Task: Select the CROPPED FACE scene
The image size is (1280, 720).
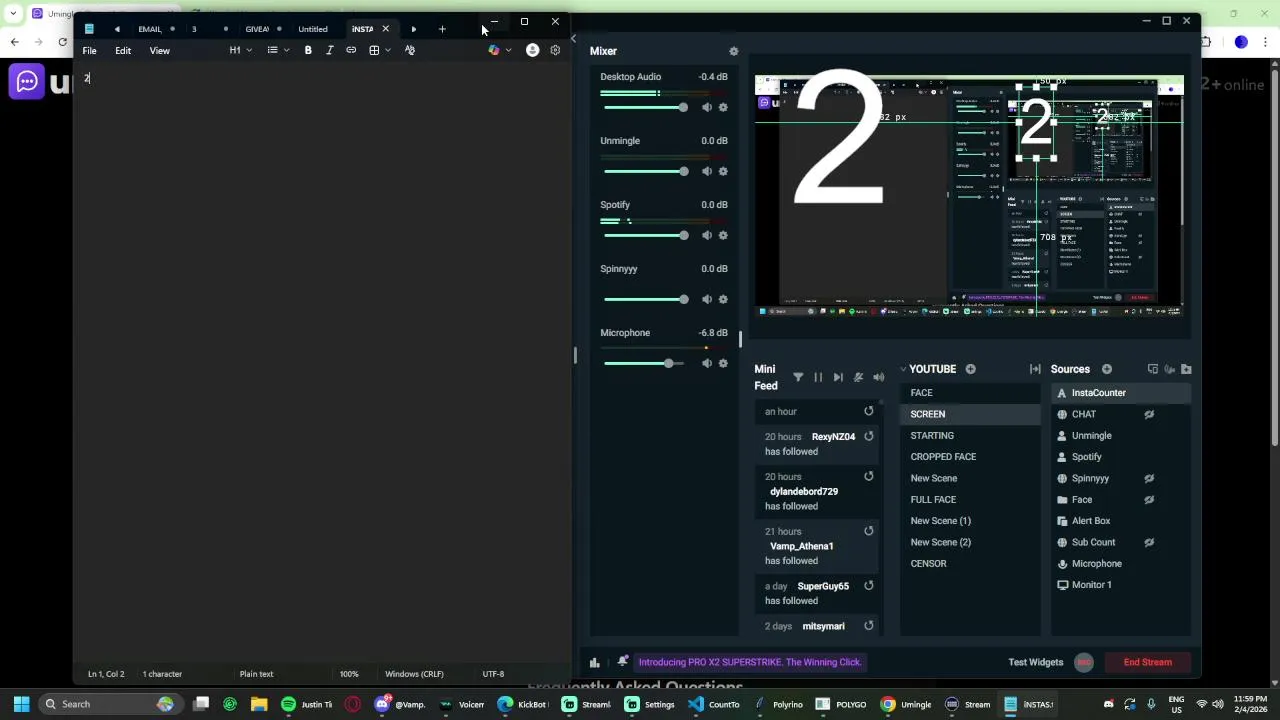Action: pyautogui.click(x=970, y=457)
